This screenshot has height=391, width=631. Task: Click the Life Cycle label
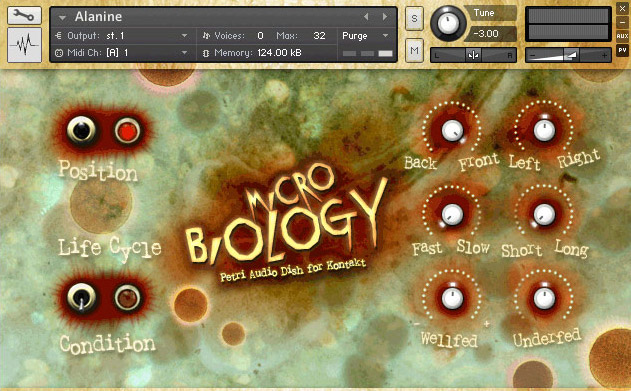(x=110, y=248)
